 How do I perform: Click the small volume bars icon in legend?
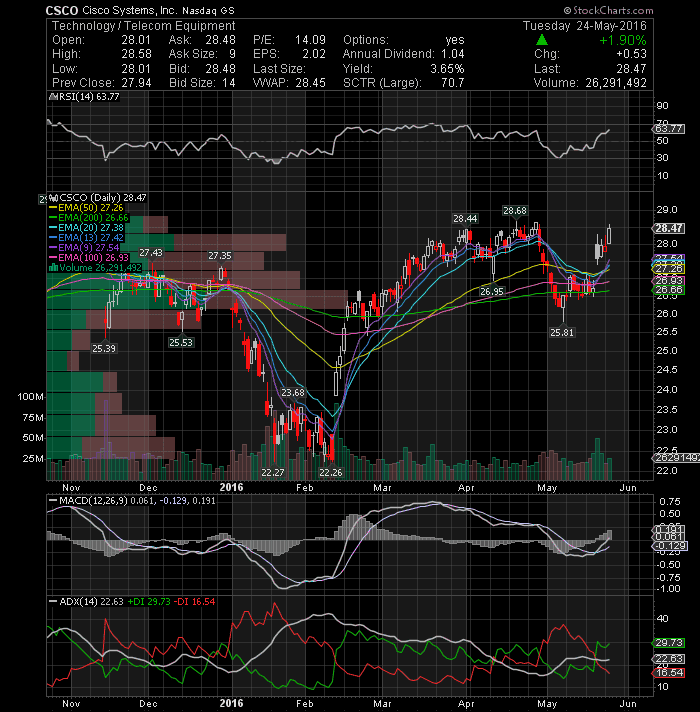click(53, 267)
